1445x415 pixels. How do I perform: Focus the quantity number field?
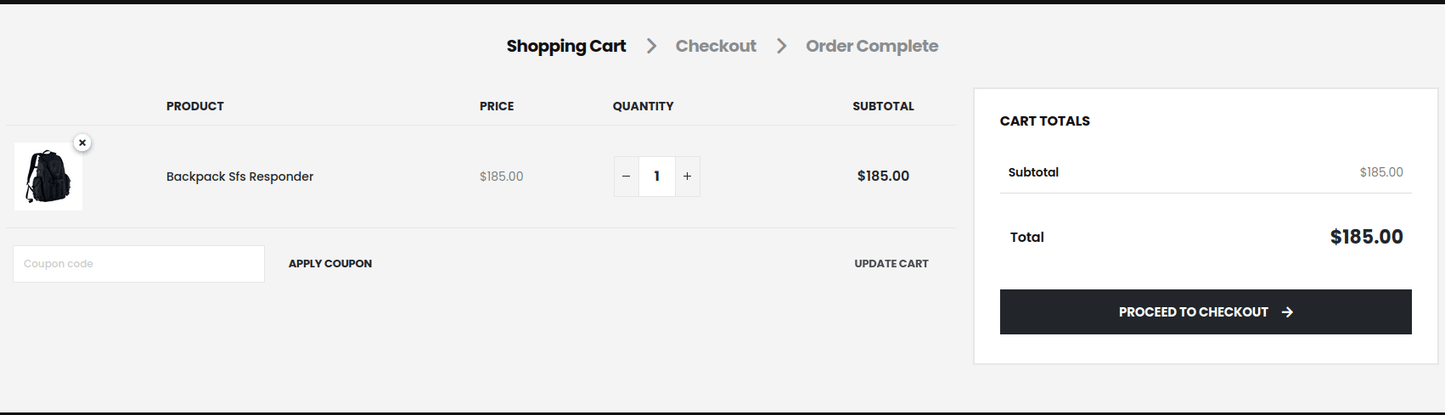[657, 176]
